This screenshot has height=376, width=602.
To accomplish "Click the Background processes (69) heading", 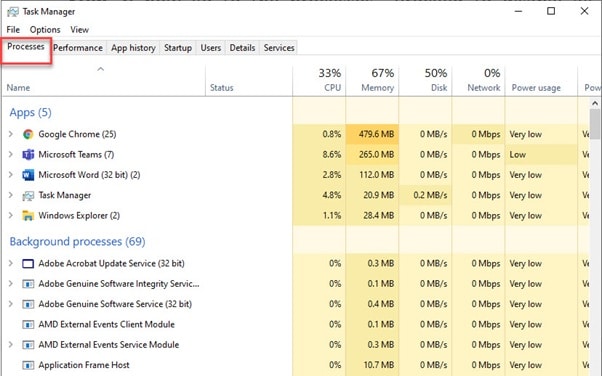I will 78,242.
